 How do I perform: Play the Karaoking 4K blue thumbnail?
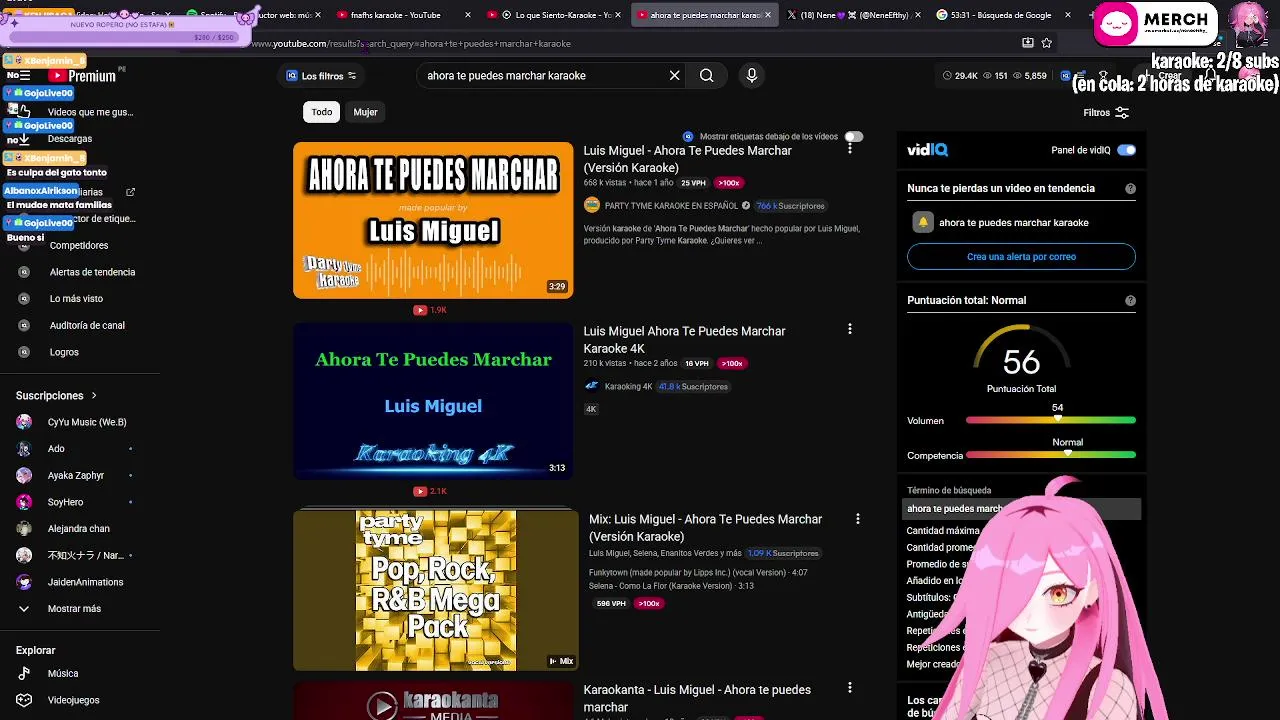pos(433,401)
